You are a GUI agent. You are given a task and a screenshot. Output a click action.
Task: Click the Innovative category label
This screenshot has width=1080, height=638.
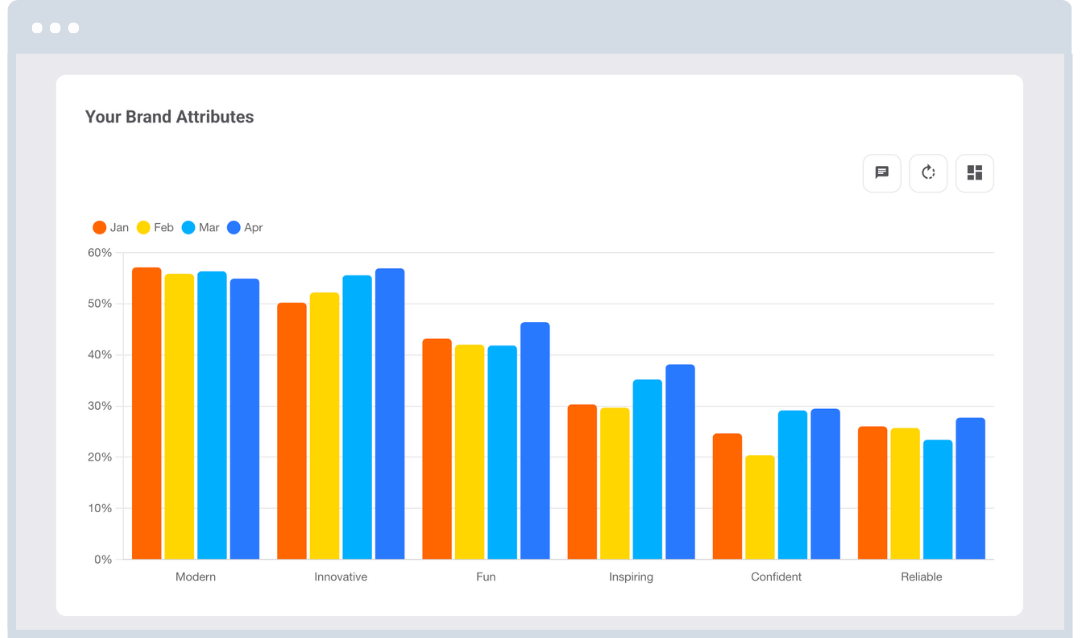point(341,577)
